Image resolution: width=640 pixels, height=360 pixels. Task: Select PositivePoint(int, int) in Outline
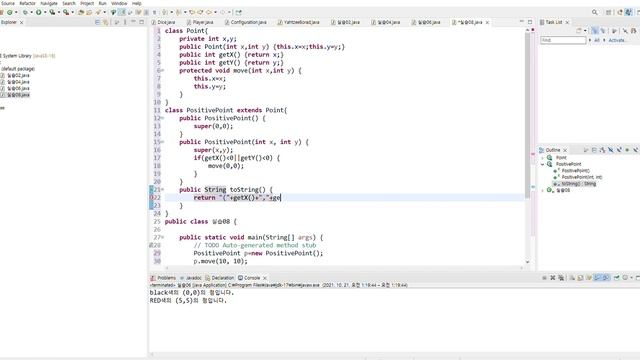coord(582,177)
